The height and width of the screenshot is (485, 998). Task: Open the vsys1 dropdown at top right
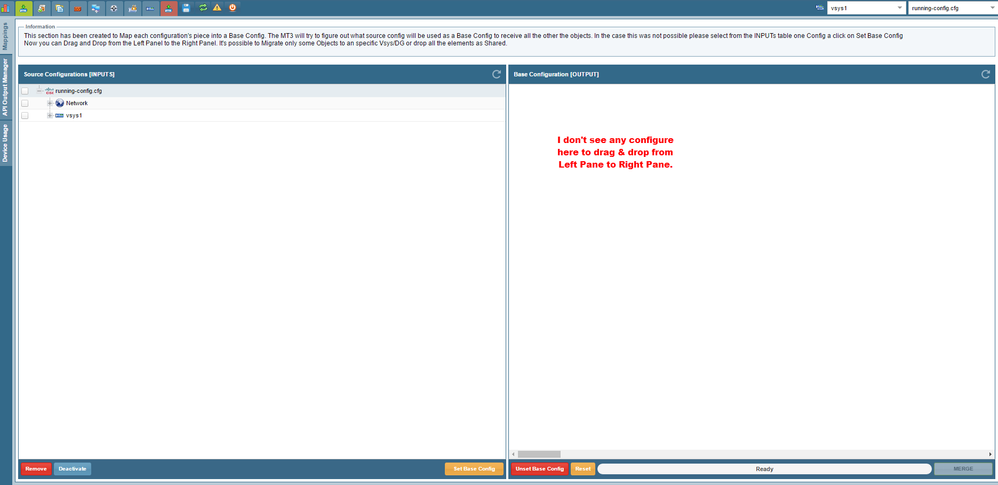click(865, 8)
